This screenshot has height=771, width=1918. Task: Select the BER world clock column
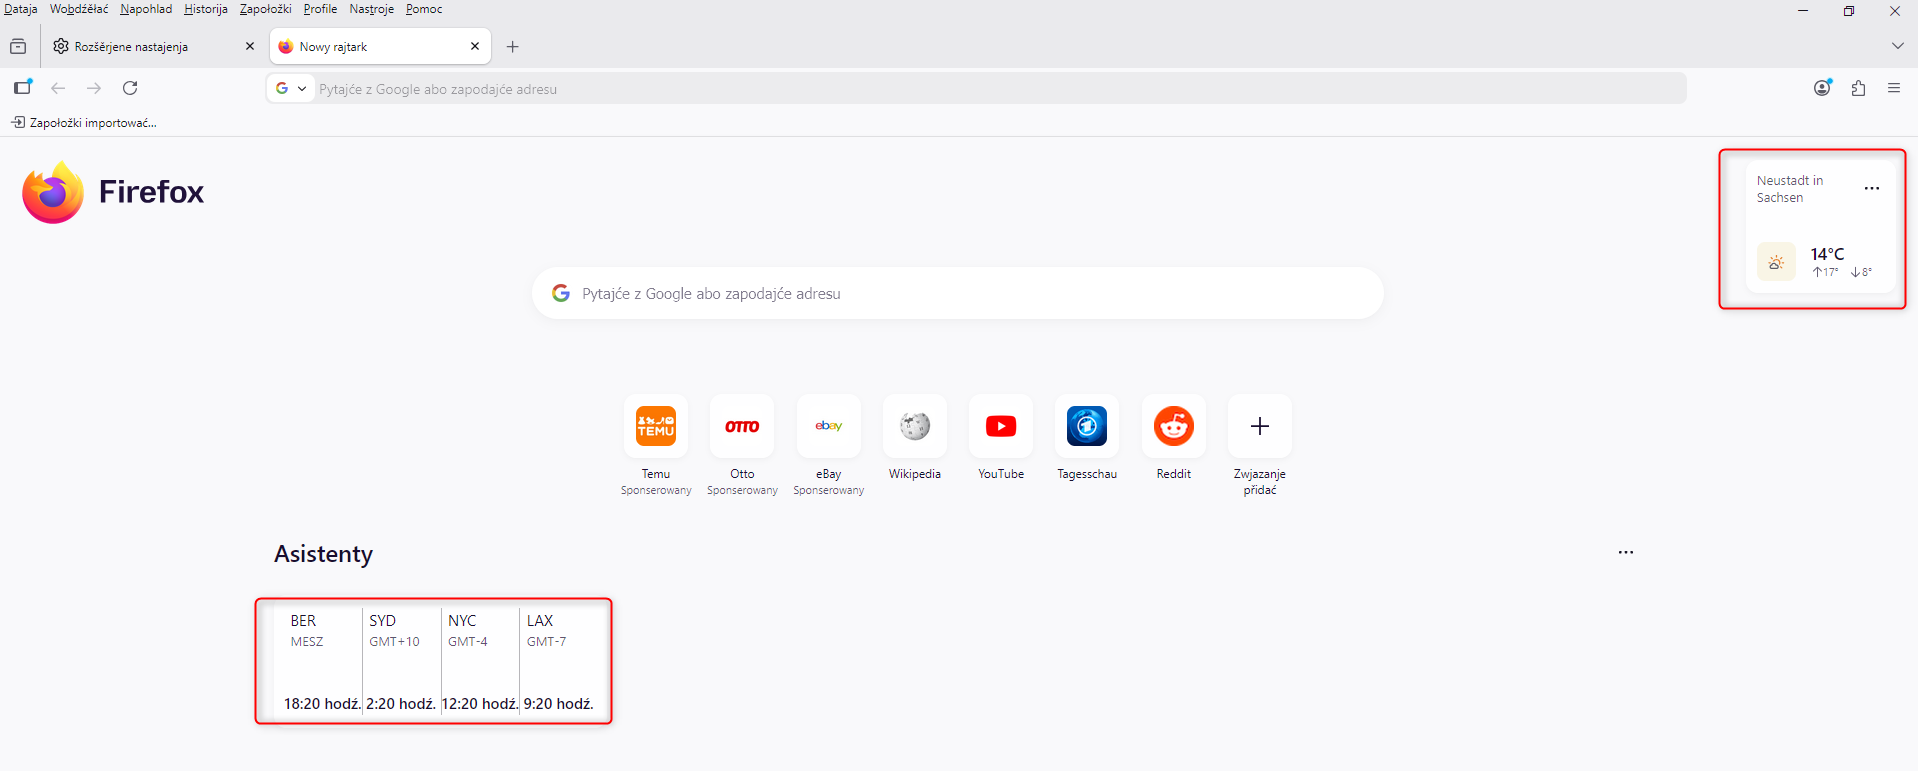click(x=321, y=661)
